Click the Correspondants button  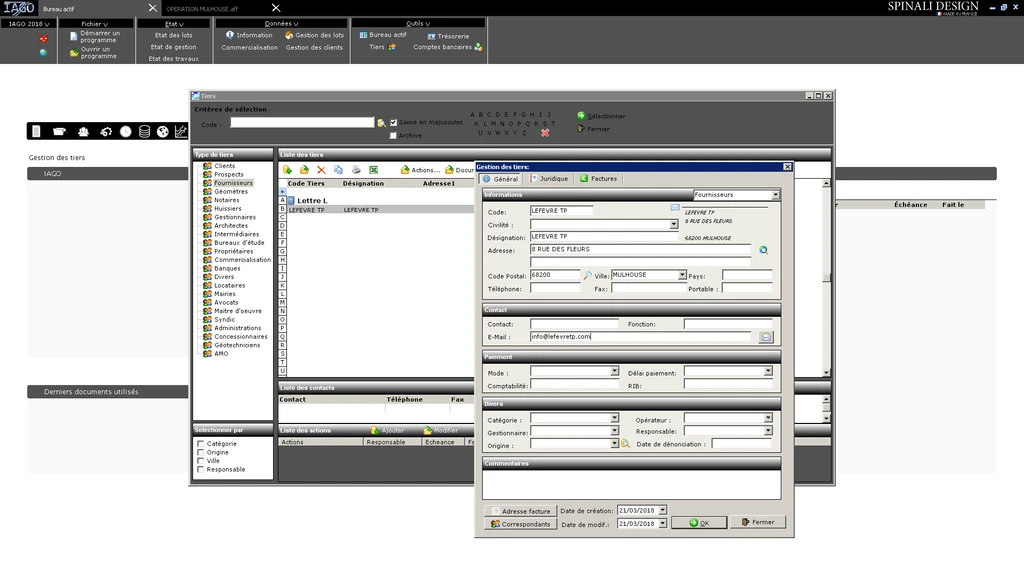(x=520, y=524)
